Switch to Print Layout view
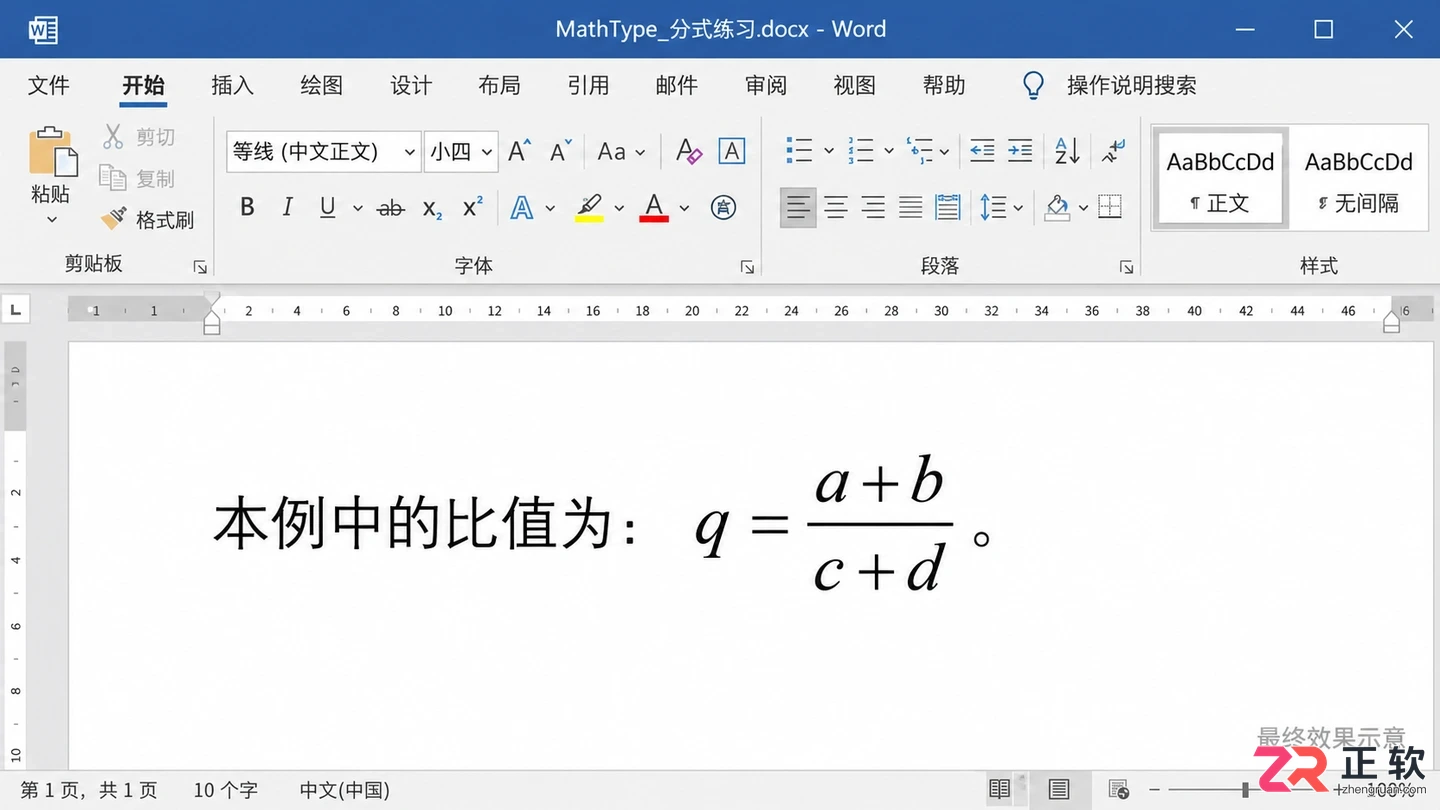This screenshot has height=810, width=1440. coord(1059,789)
